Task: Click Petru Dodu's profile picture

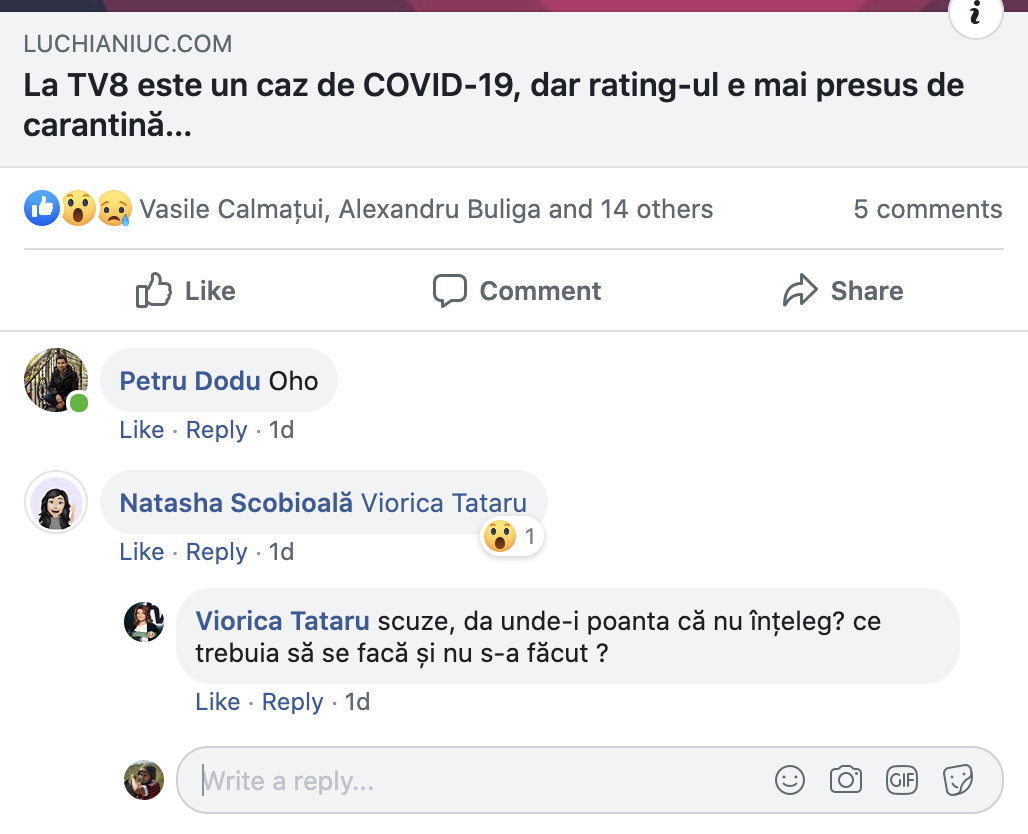Action: pos(56,380)
